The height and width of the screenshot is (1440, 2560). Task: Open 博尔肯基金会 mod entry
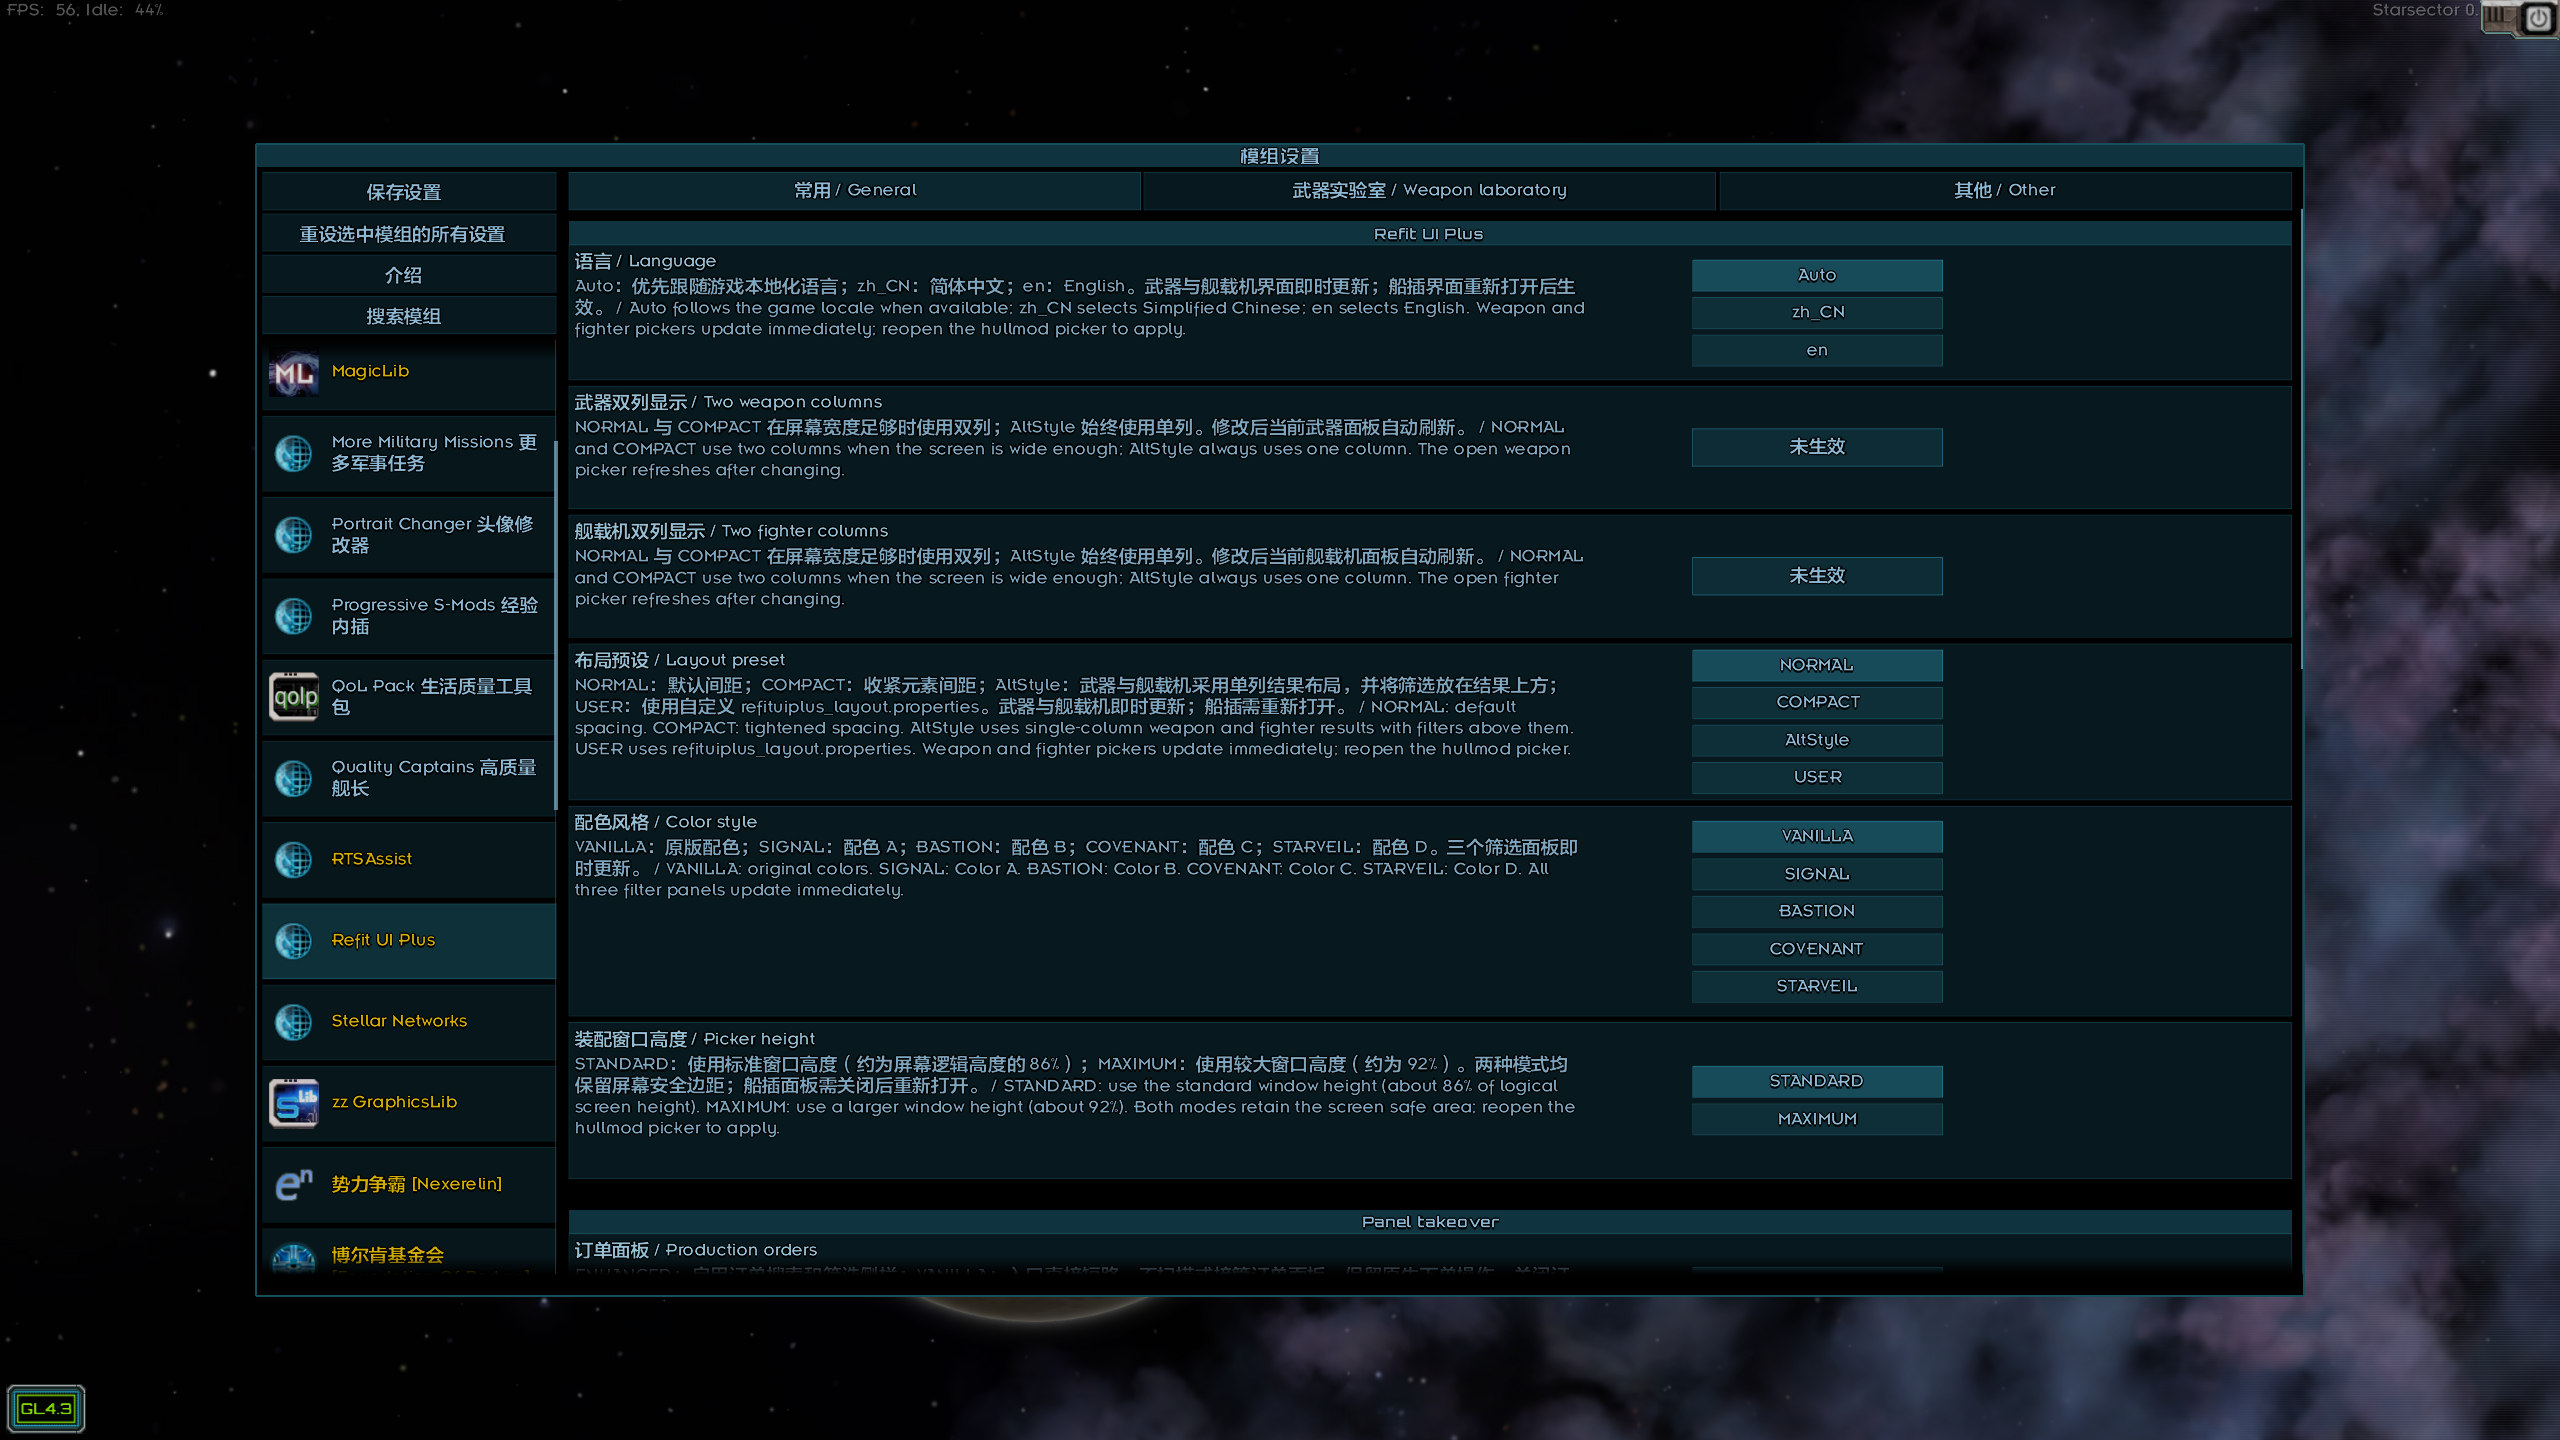[409, 1252]
